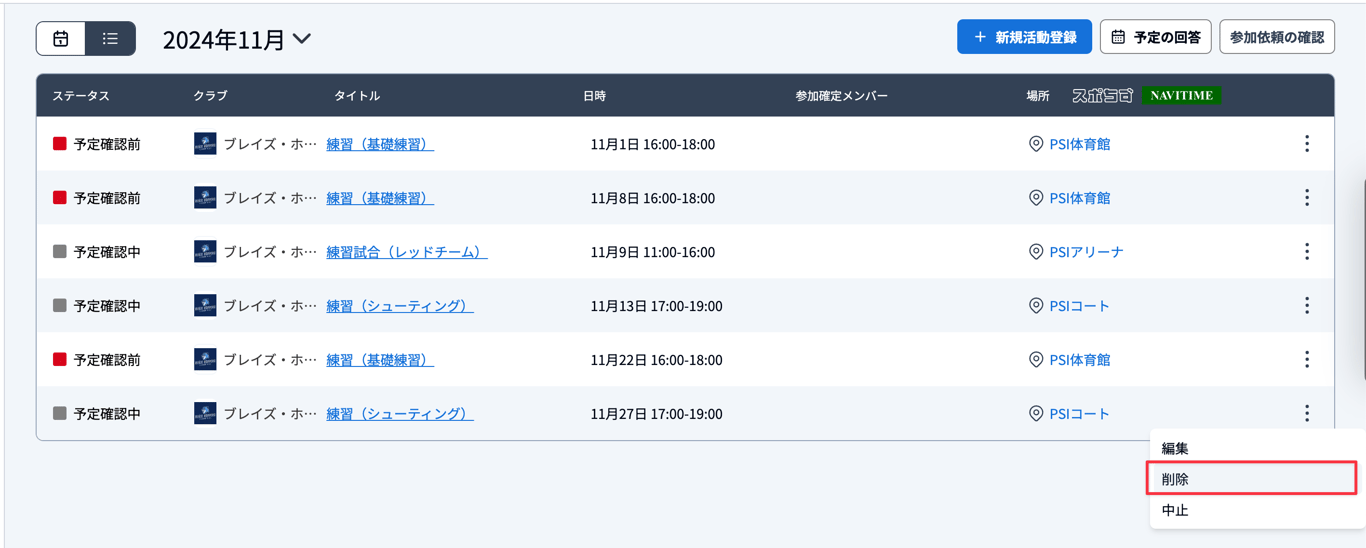Open 予定の回答 button
This screenshot has height=548, width=1366.
1155,37
